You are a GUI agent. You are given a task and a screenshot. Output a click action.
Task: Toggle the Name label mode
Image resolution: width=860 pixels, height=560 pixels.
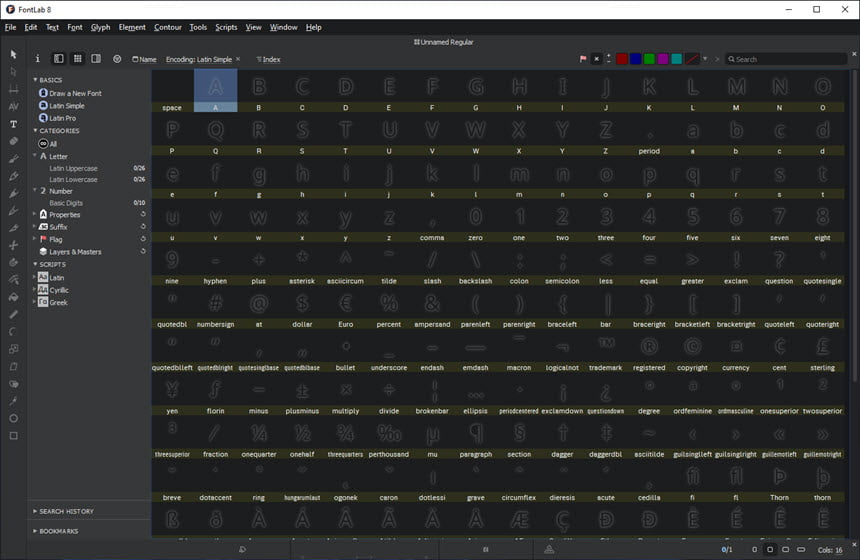pos(144,59)
